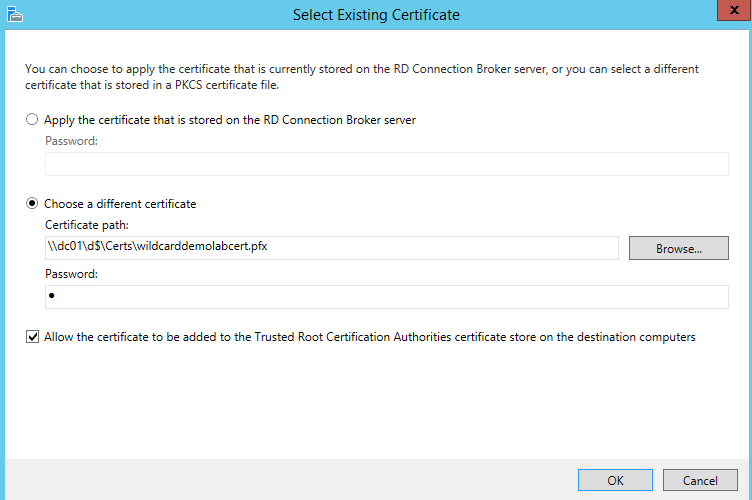Click the 'Certificate path:' label
This screenshot has width=752, height=500.
point(87,226)
